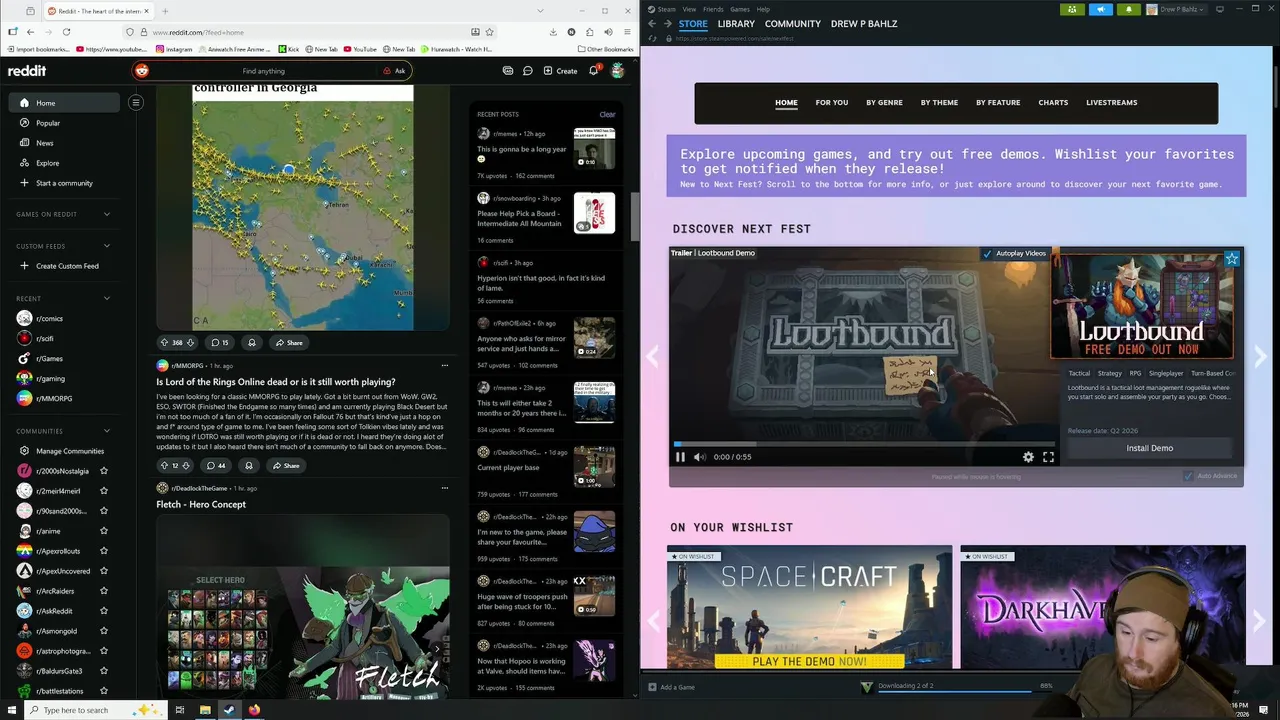
Task: Favorite r/2000sNostalgia with star
Action: (104, 471)
